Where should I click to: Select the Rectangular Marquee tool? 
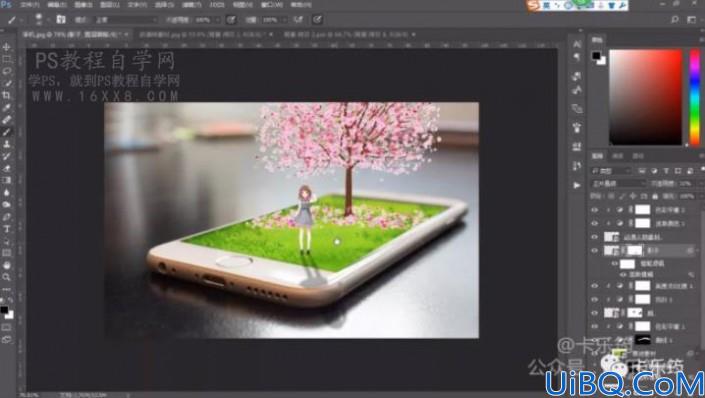pyautogui.click(x=6, y=59)
